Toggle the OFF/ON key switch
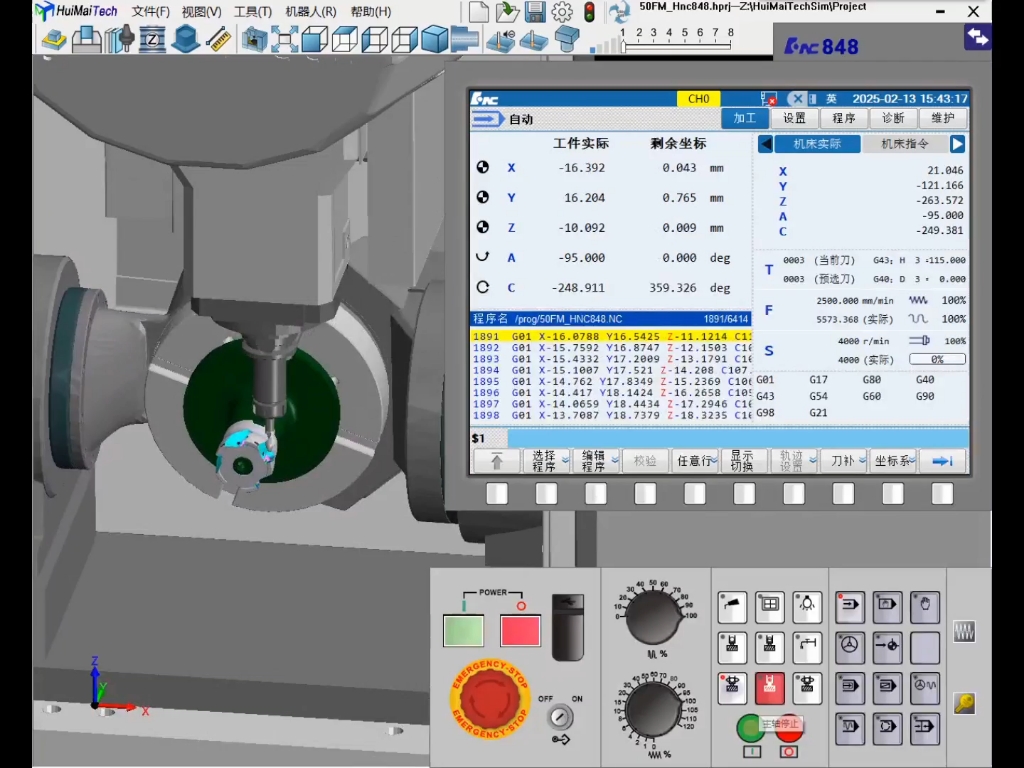 (x=560, y=718)
